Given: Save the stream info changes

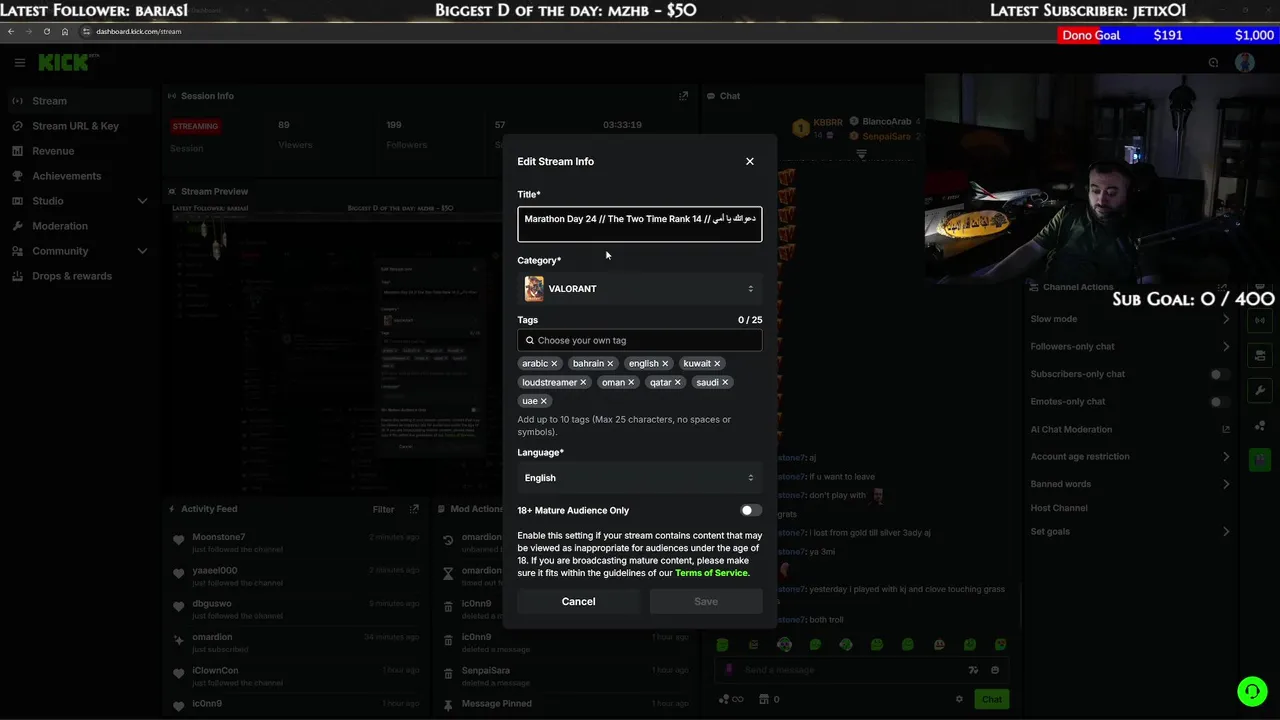Looking at the screenshot, I should pos(706,601).
